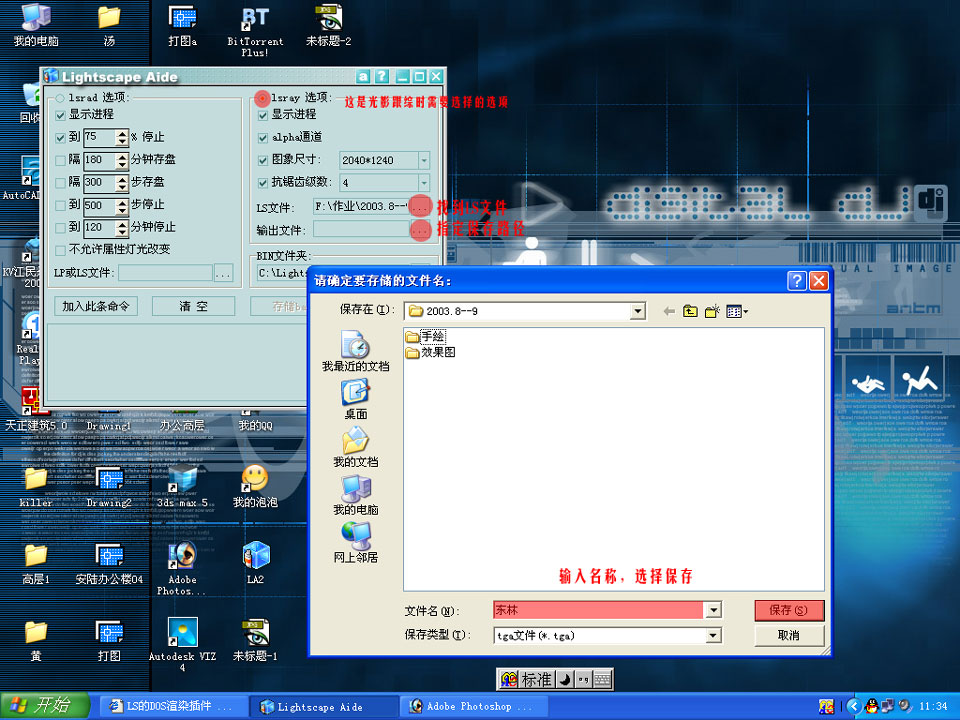Viewport: 960px width, 720px height.
Task: Enable 到 120 分钟停止 checkbox
Action: [x=60, y=228]
